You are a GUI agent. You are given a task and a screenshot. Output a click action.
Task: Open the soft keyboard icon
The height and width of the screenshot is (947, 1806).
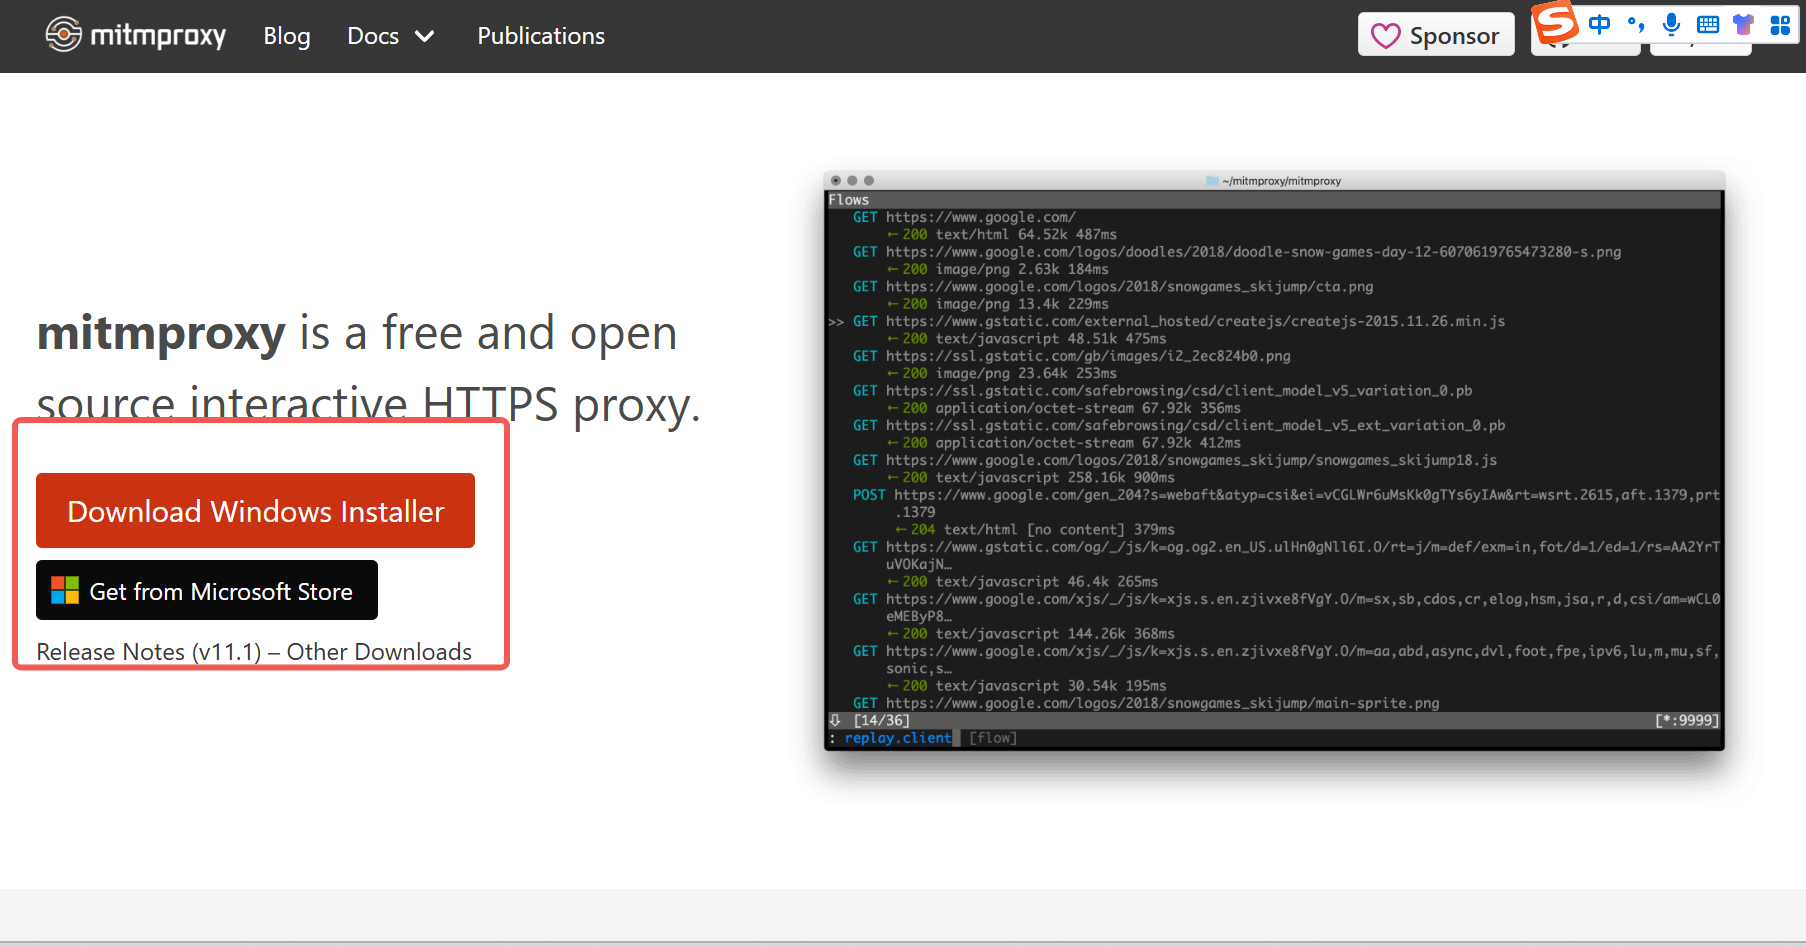pyautogui.click(x=1708, y=24)
